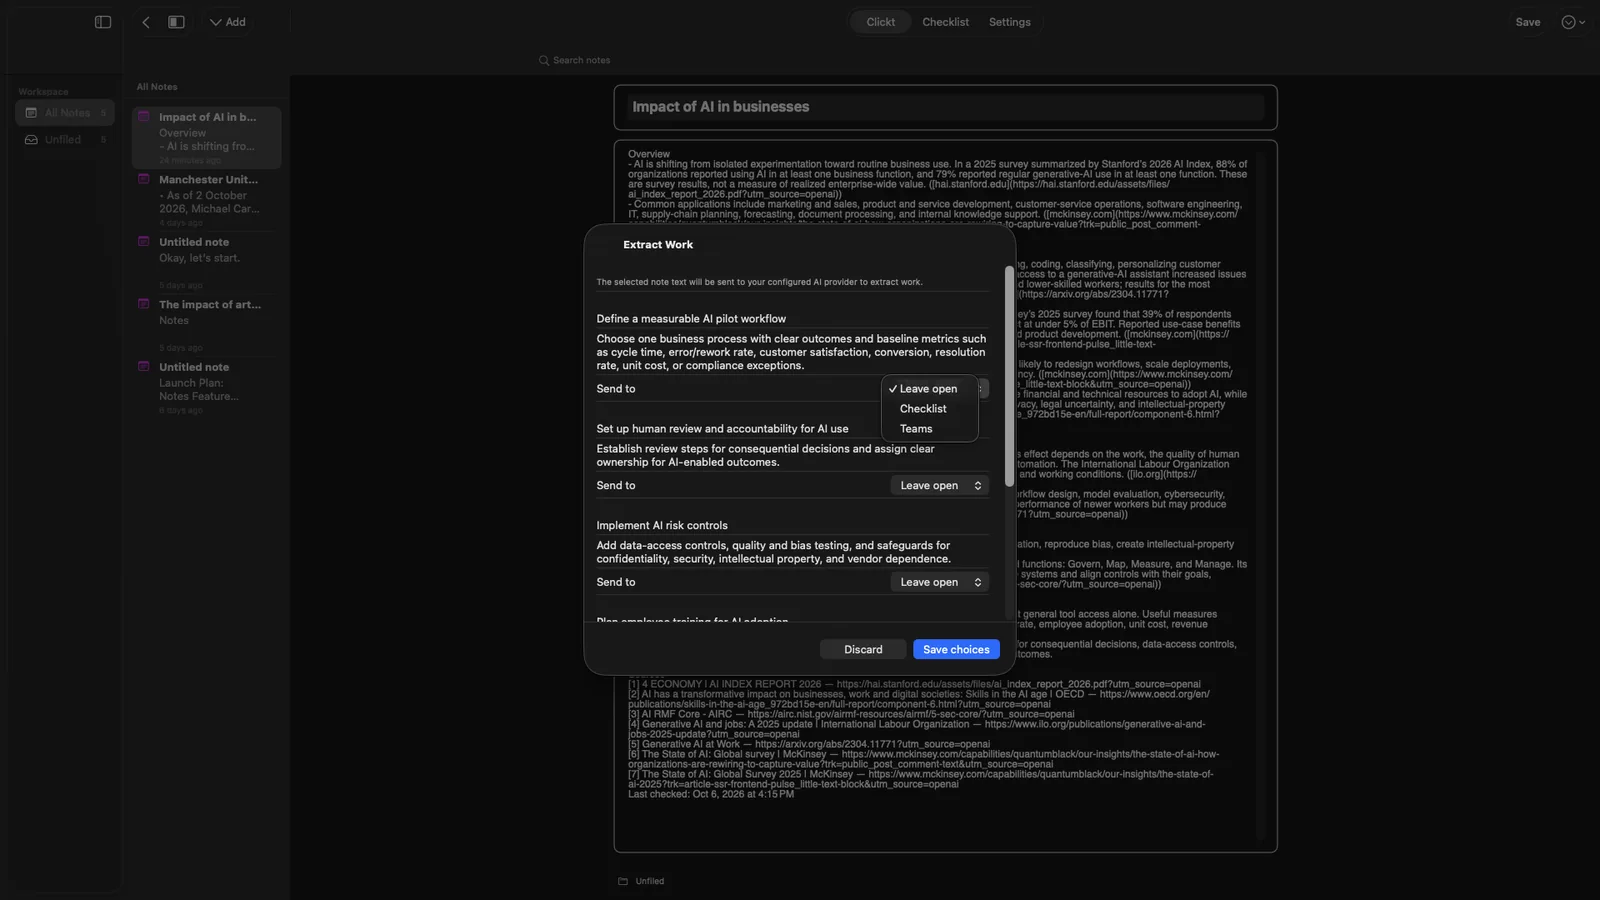
Task: Click the Extract Work dialog scrollbar
Action: [x=1009, y=376]
